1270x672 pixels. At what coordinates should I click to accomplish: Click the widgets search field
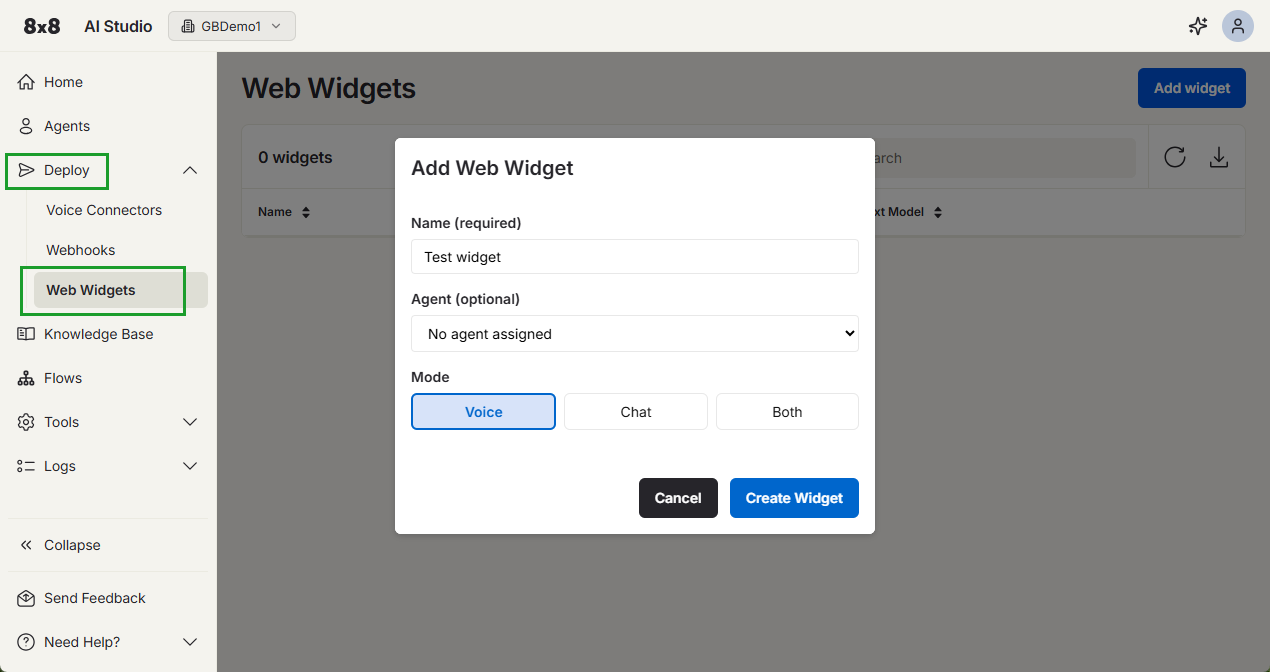coord(1005,158)
